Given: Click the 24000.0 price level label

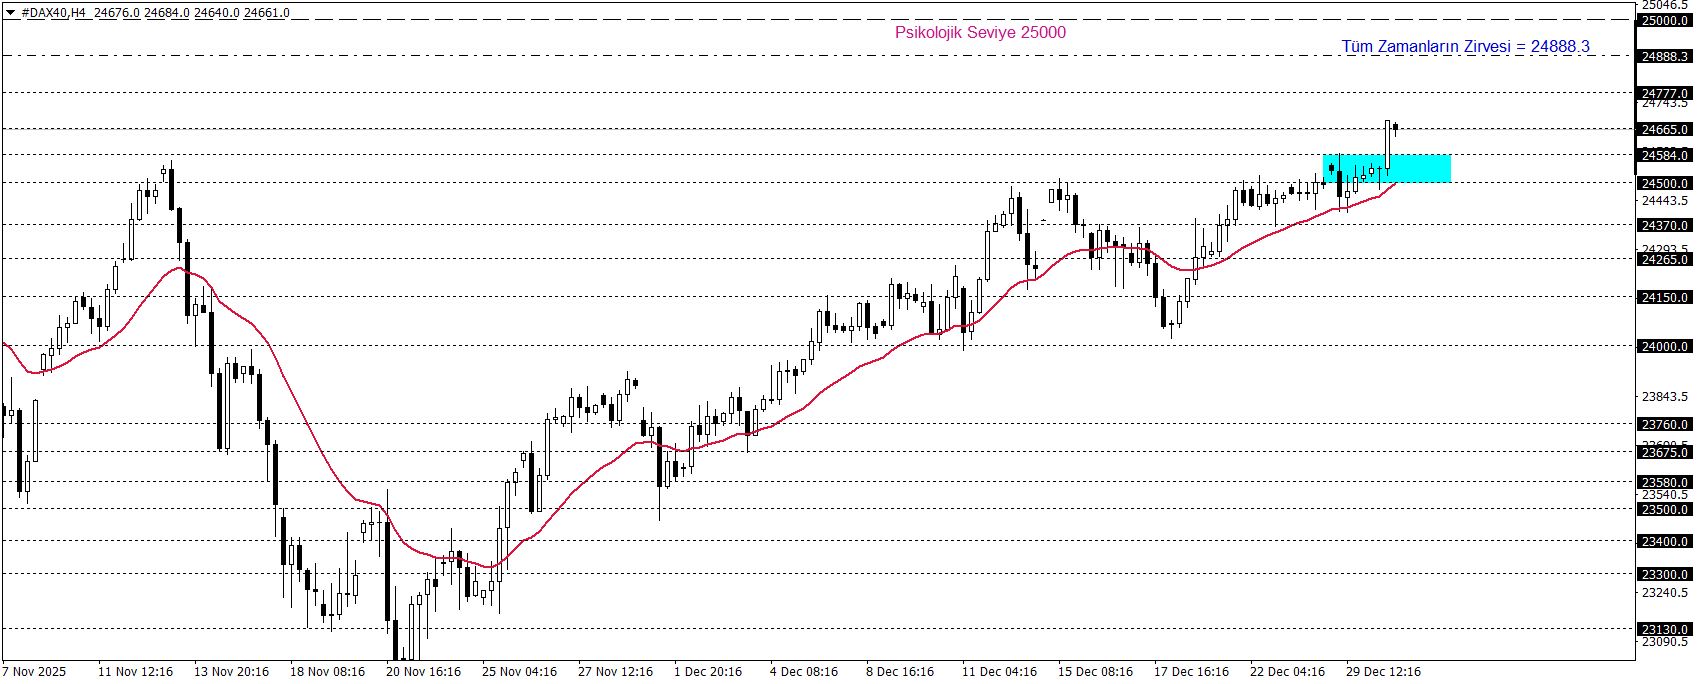Looking at the screenshot, I should tap(1665, 346).
